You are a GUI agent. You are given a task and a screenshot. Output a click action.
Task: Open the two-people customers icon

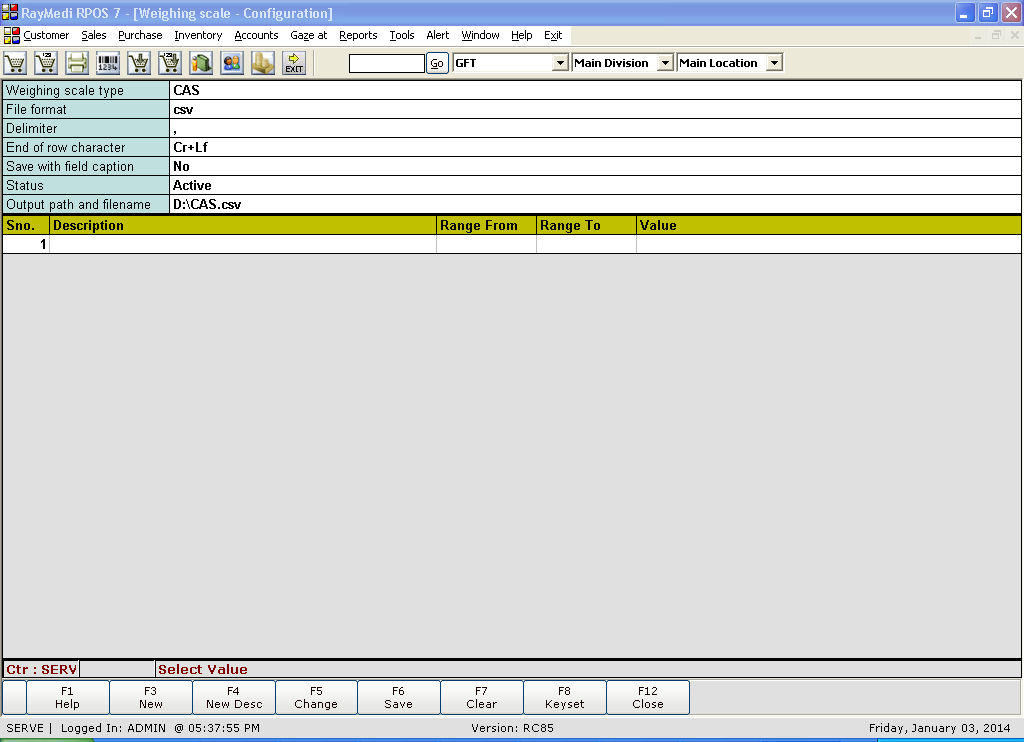(232, 63)
